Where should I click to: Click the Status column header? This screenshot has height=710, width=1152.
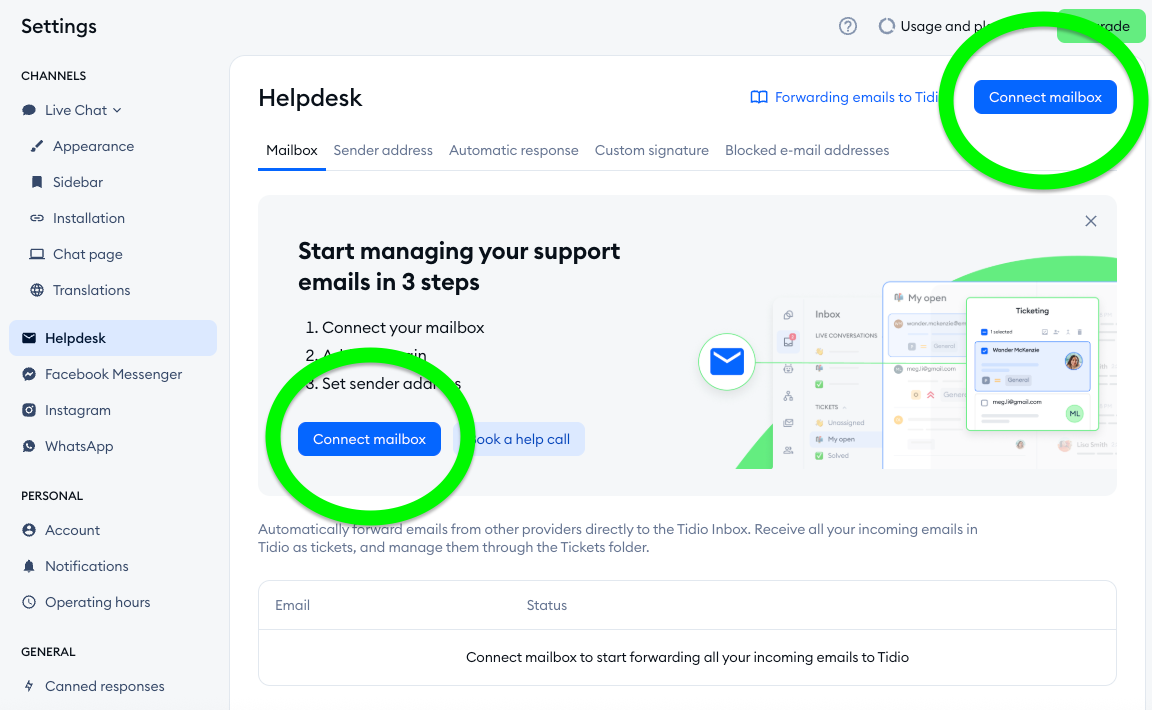pyautogui.click(x=547, y=605)
